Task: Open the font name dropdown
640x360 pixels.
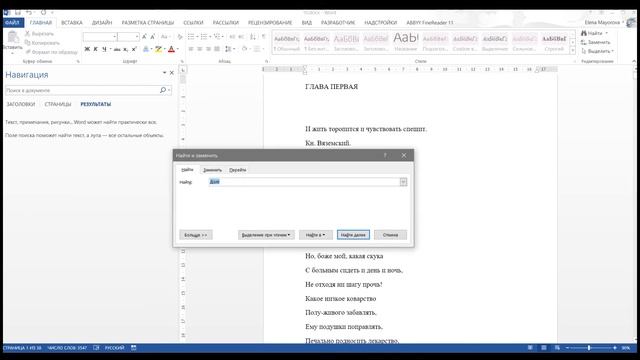Action: tap(115, 37)
